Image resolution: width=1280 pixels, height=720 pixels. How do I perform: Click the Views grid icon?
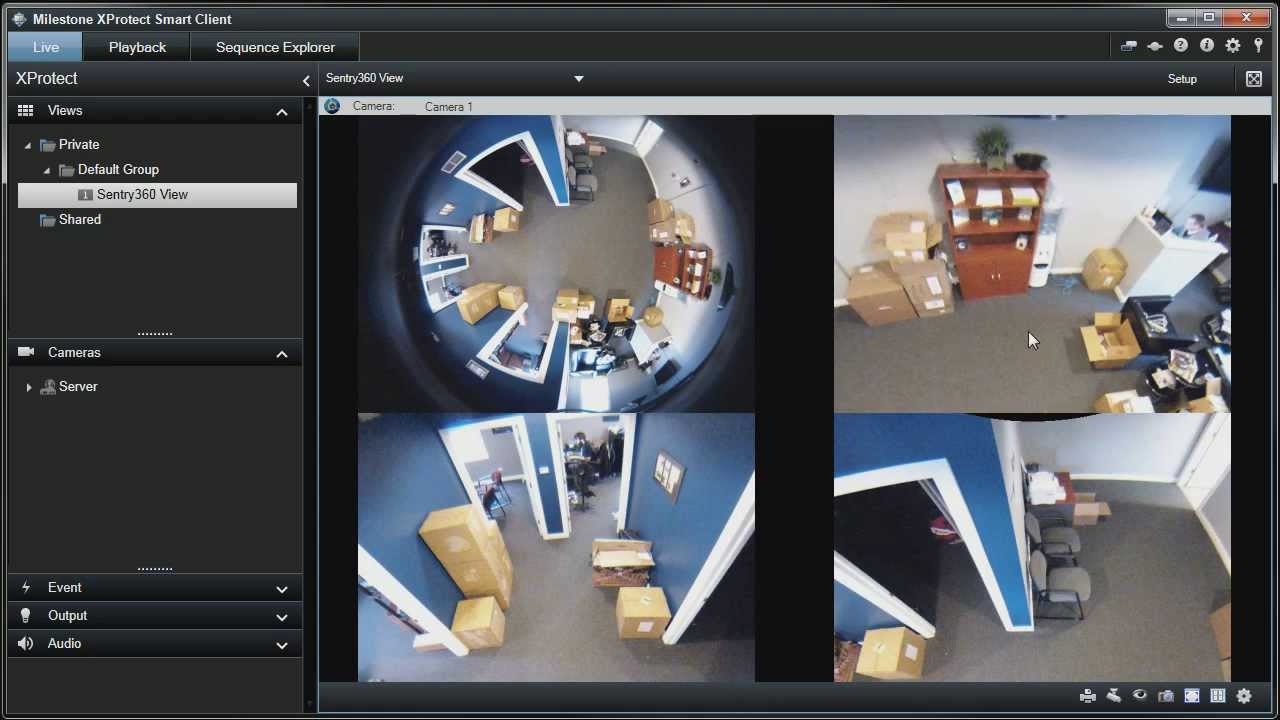pyautogui.click(x=26, y=111)
